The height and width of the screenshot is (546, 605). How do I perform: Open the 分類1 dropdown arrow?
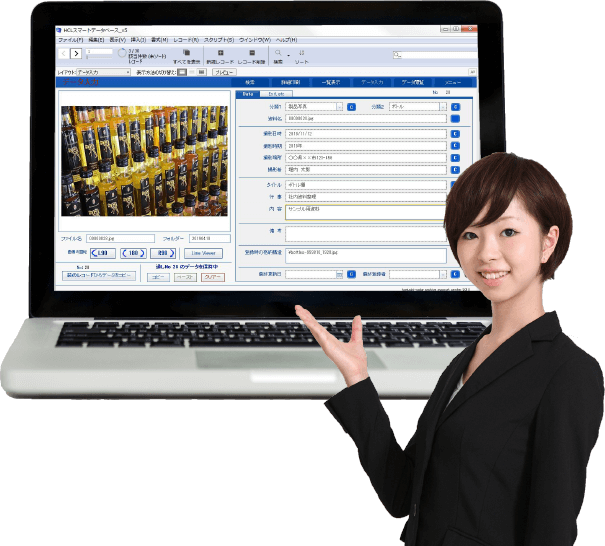(340, 107)
